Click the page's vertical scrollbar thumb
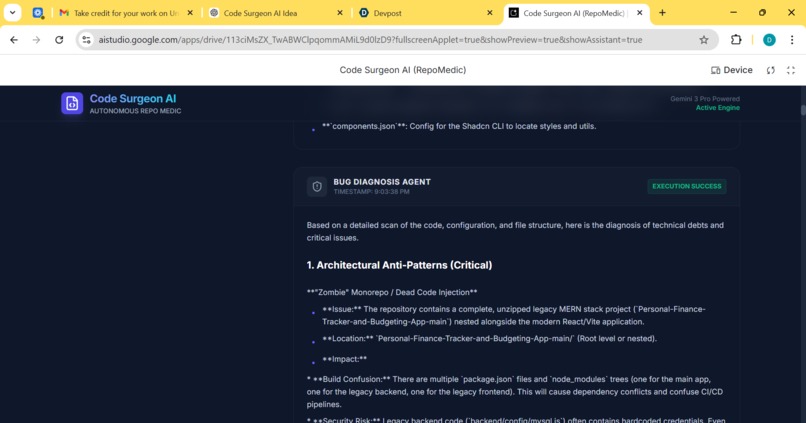Image resolution: width=806 pixels, height=423 pixels. tap(802, 110)
